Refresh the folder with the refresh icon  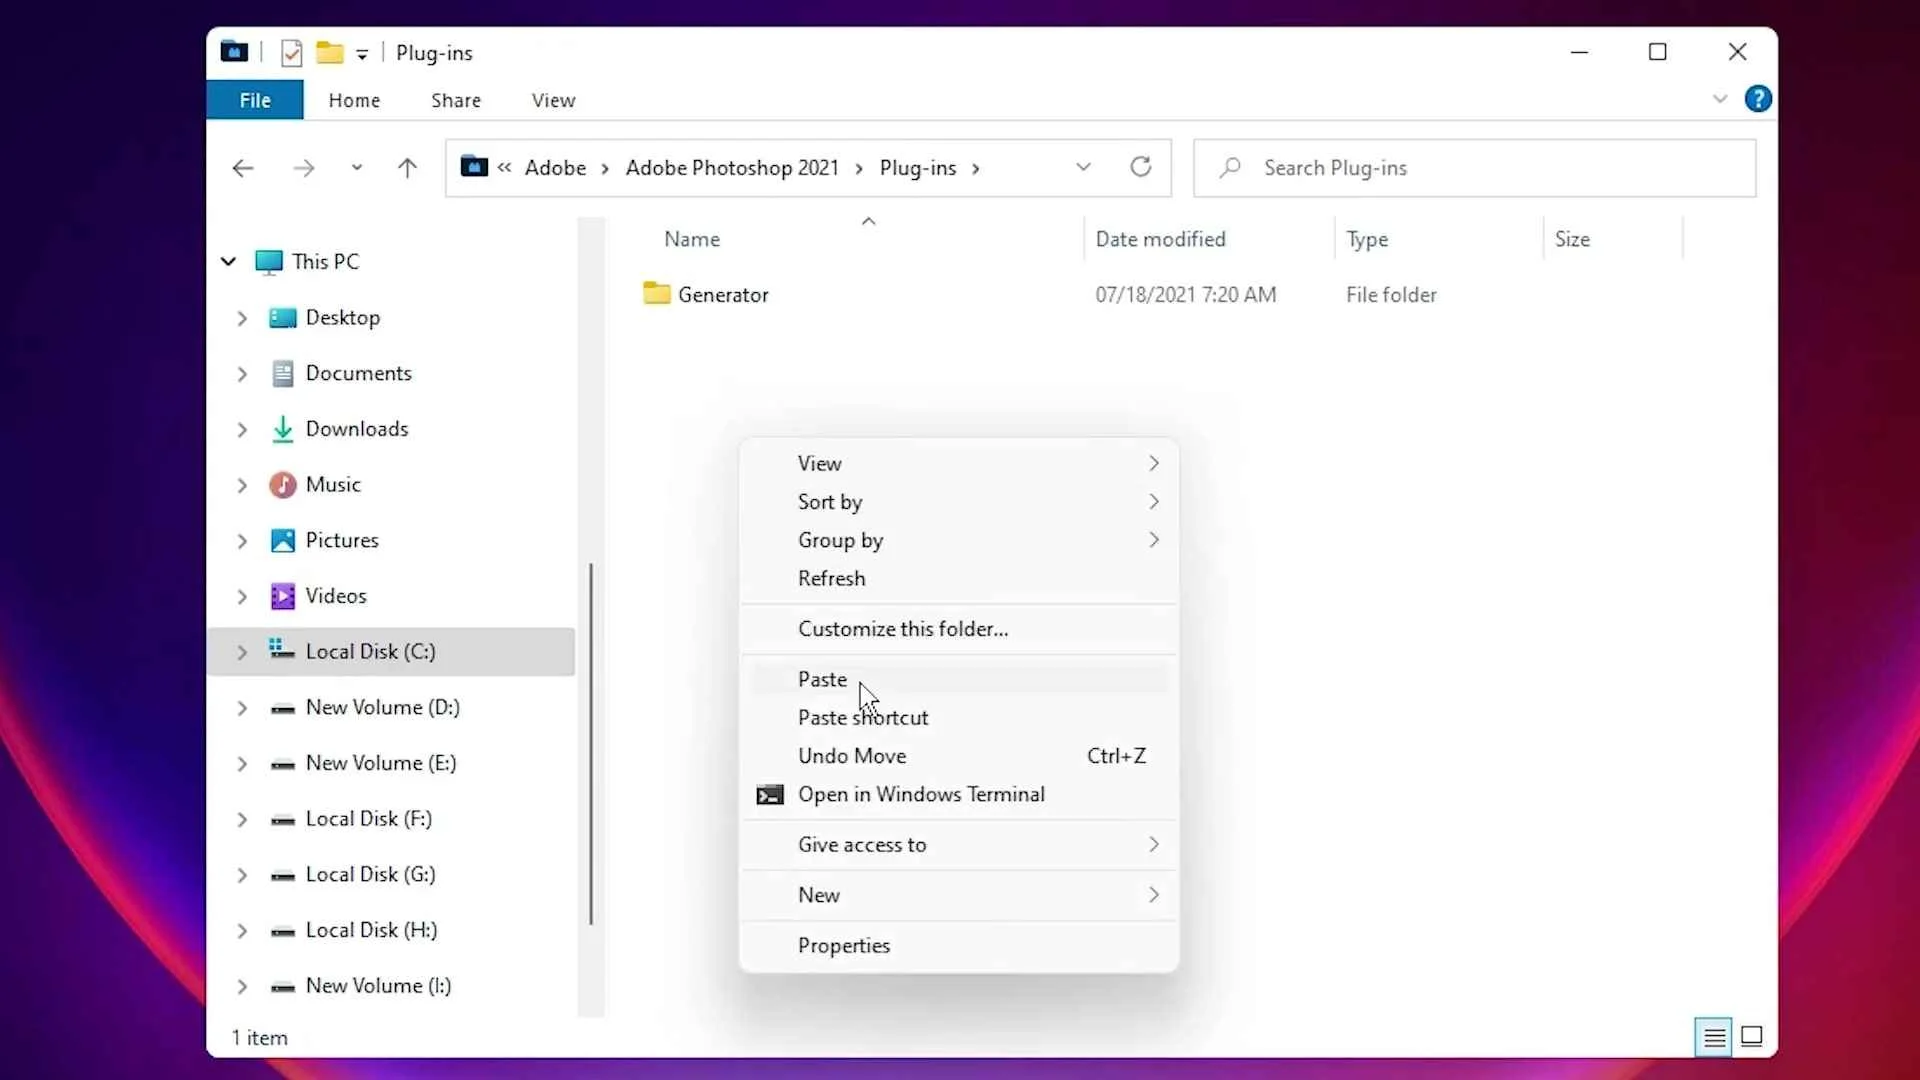1141,167
